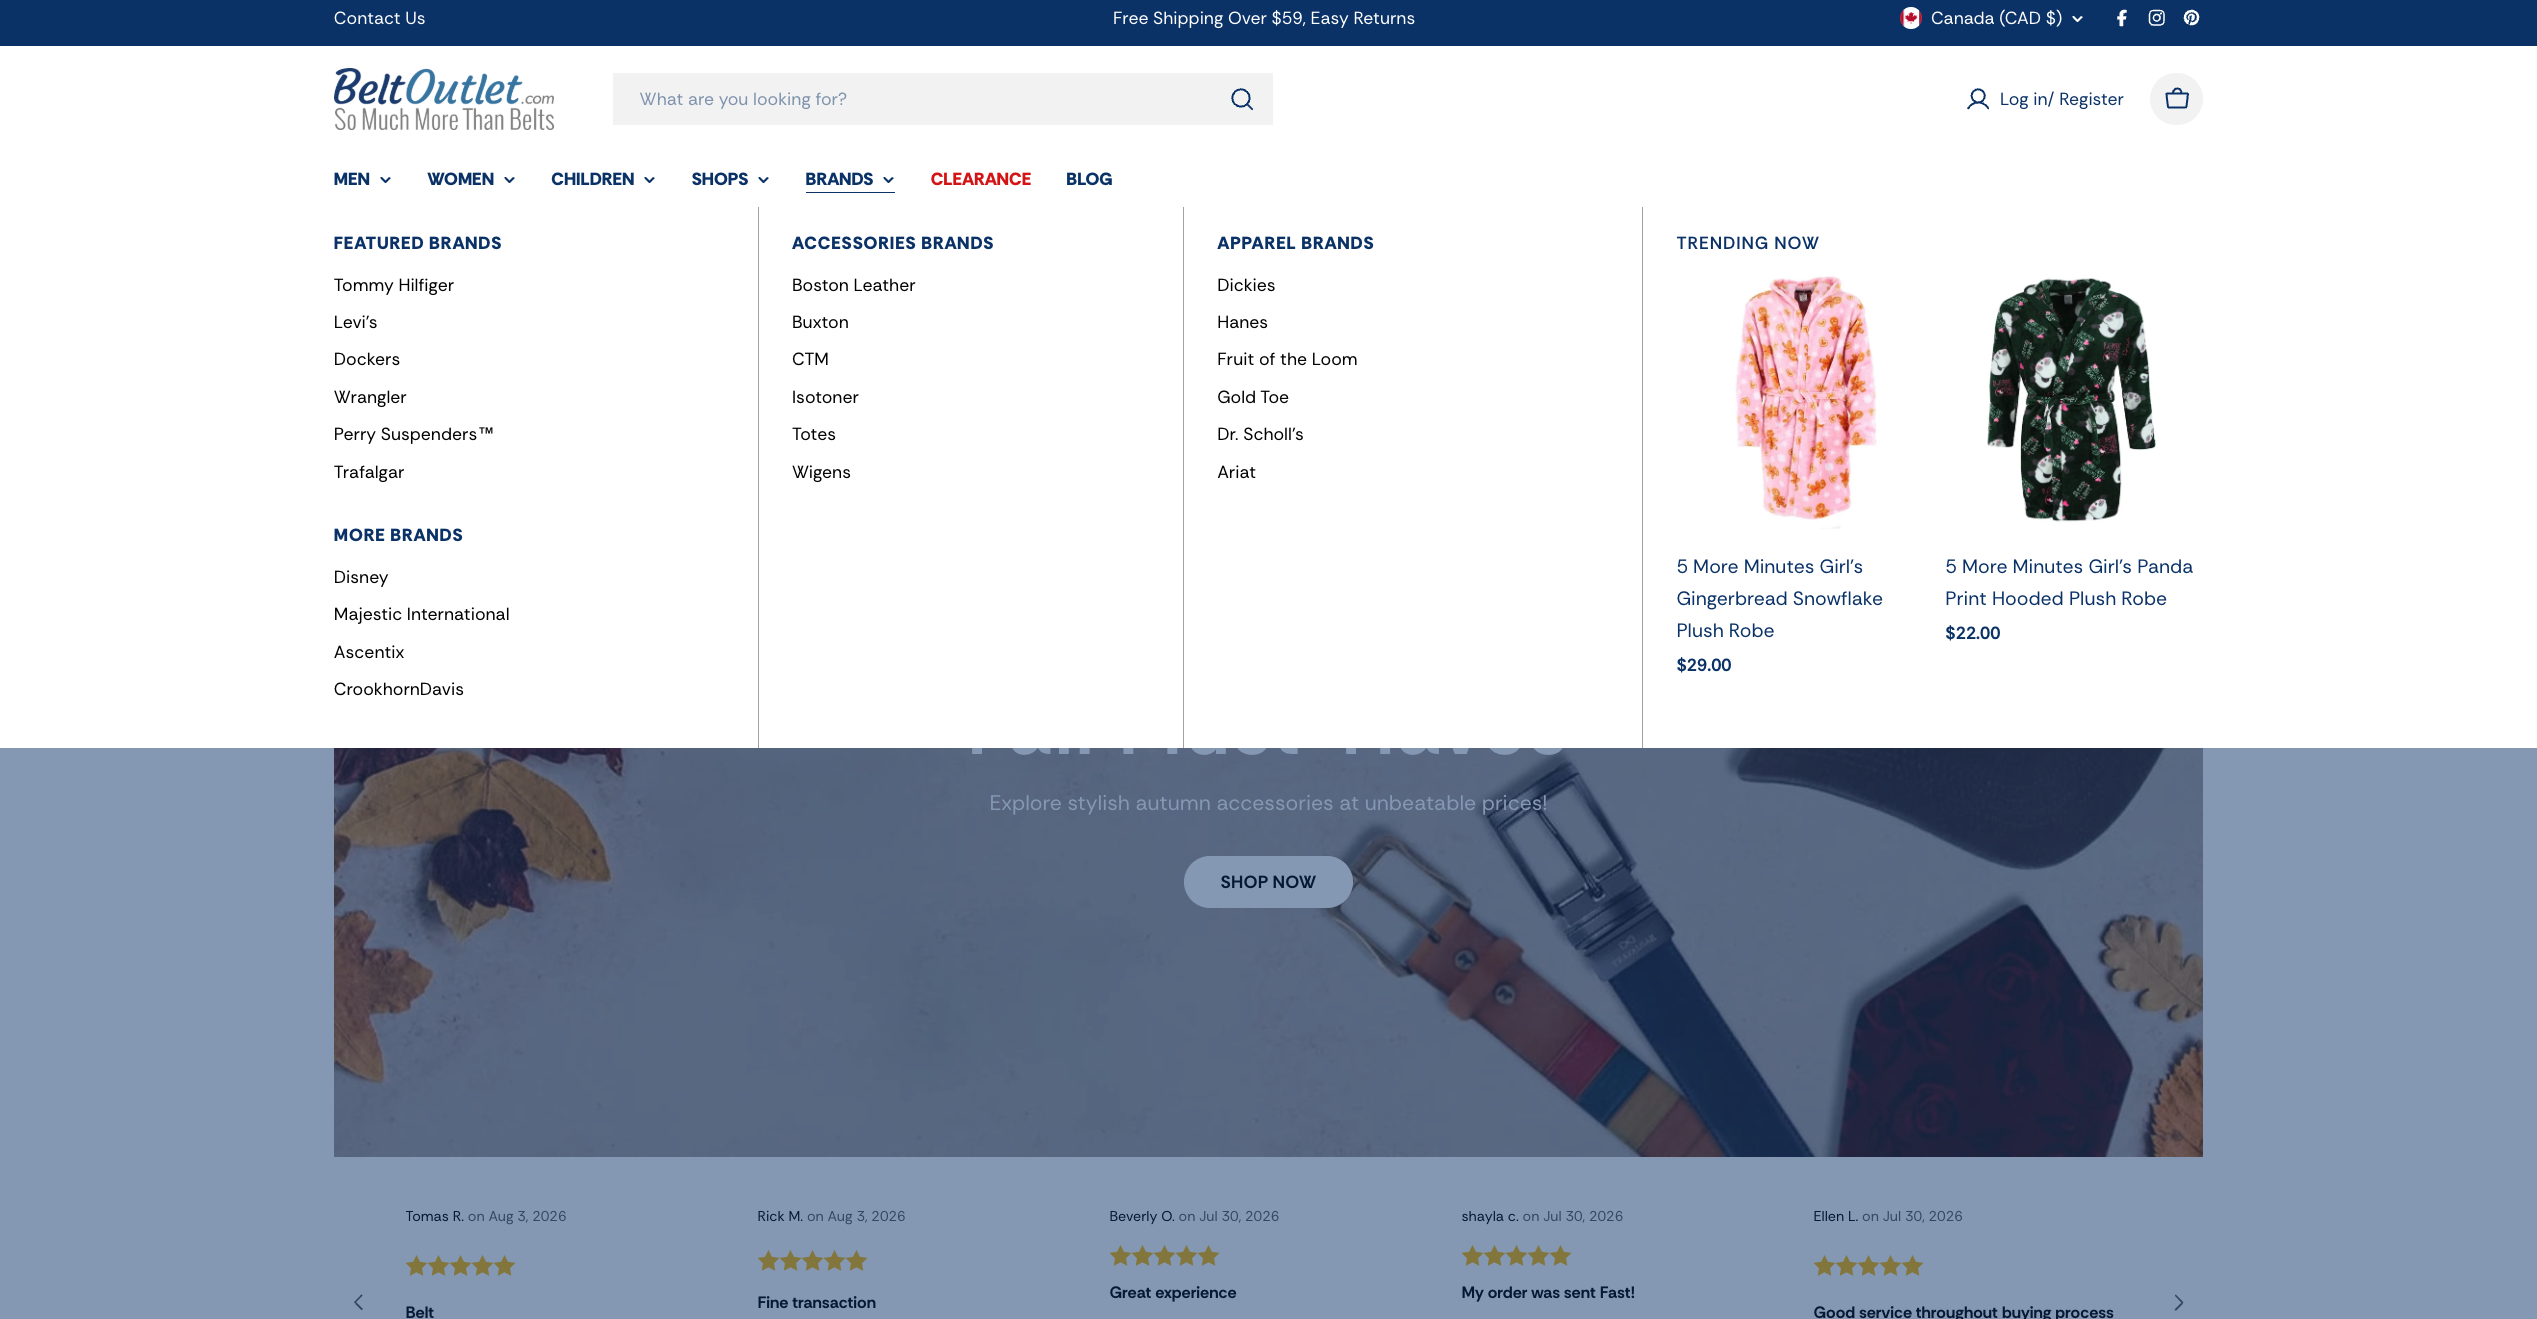Select Levi's brand

(x=355, y=322)
